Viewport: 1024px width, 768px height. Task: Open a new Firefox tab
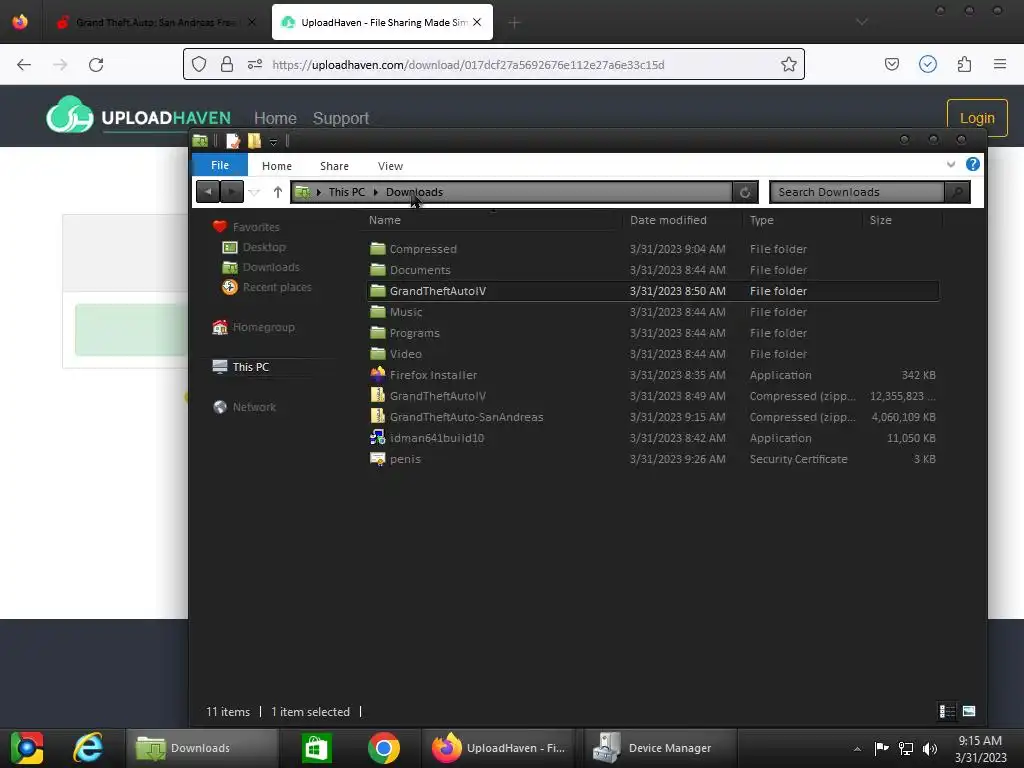(514, 23)
